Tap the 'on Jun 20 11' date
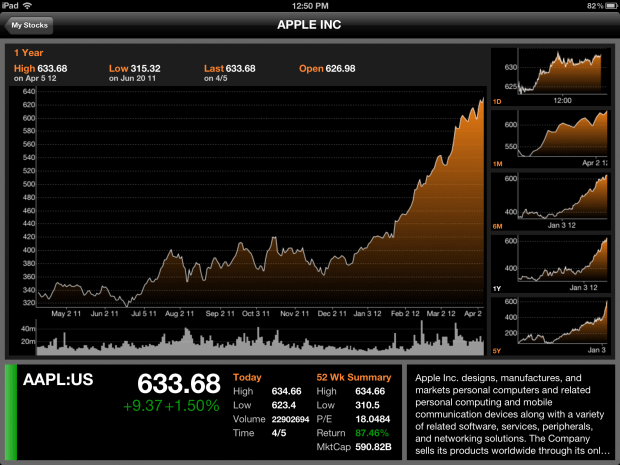Viewport: 620px width, 465px height. coord(132,78)
